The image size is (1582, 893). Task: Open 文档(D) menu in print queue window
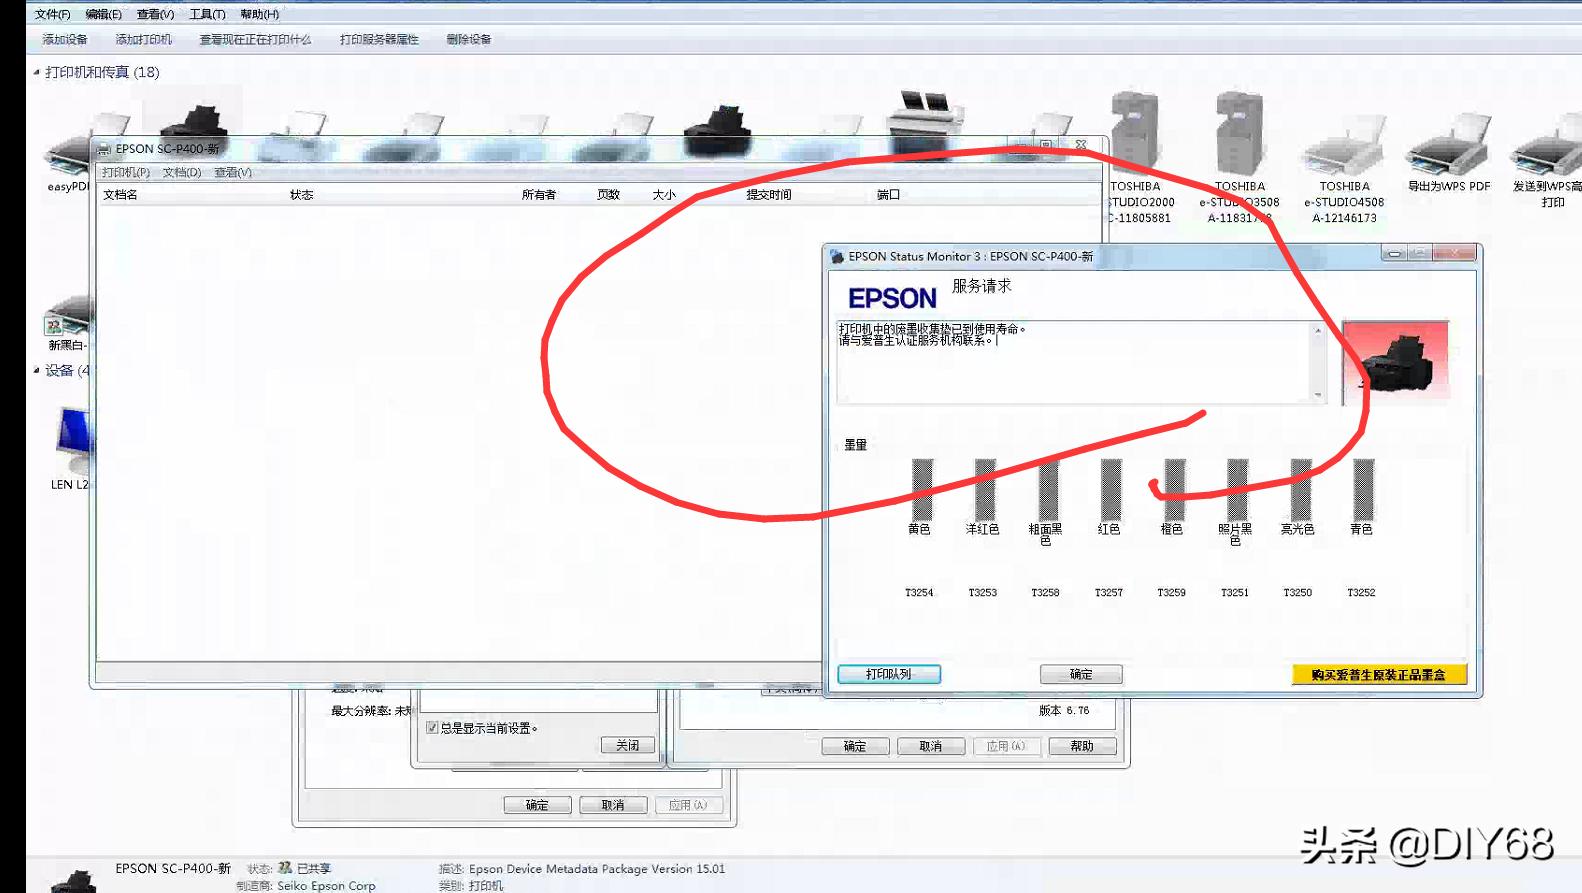click(182, 172)
